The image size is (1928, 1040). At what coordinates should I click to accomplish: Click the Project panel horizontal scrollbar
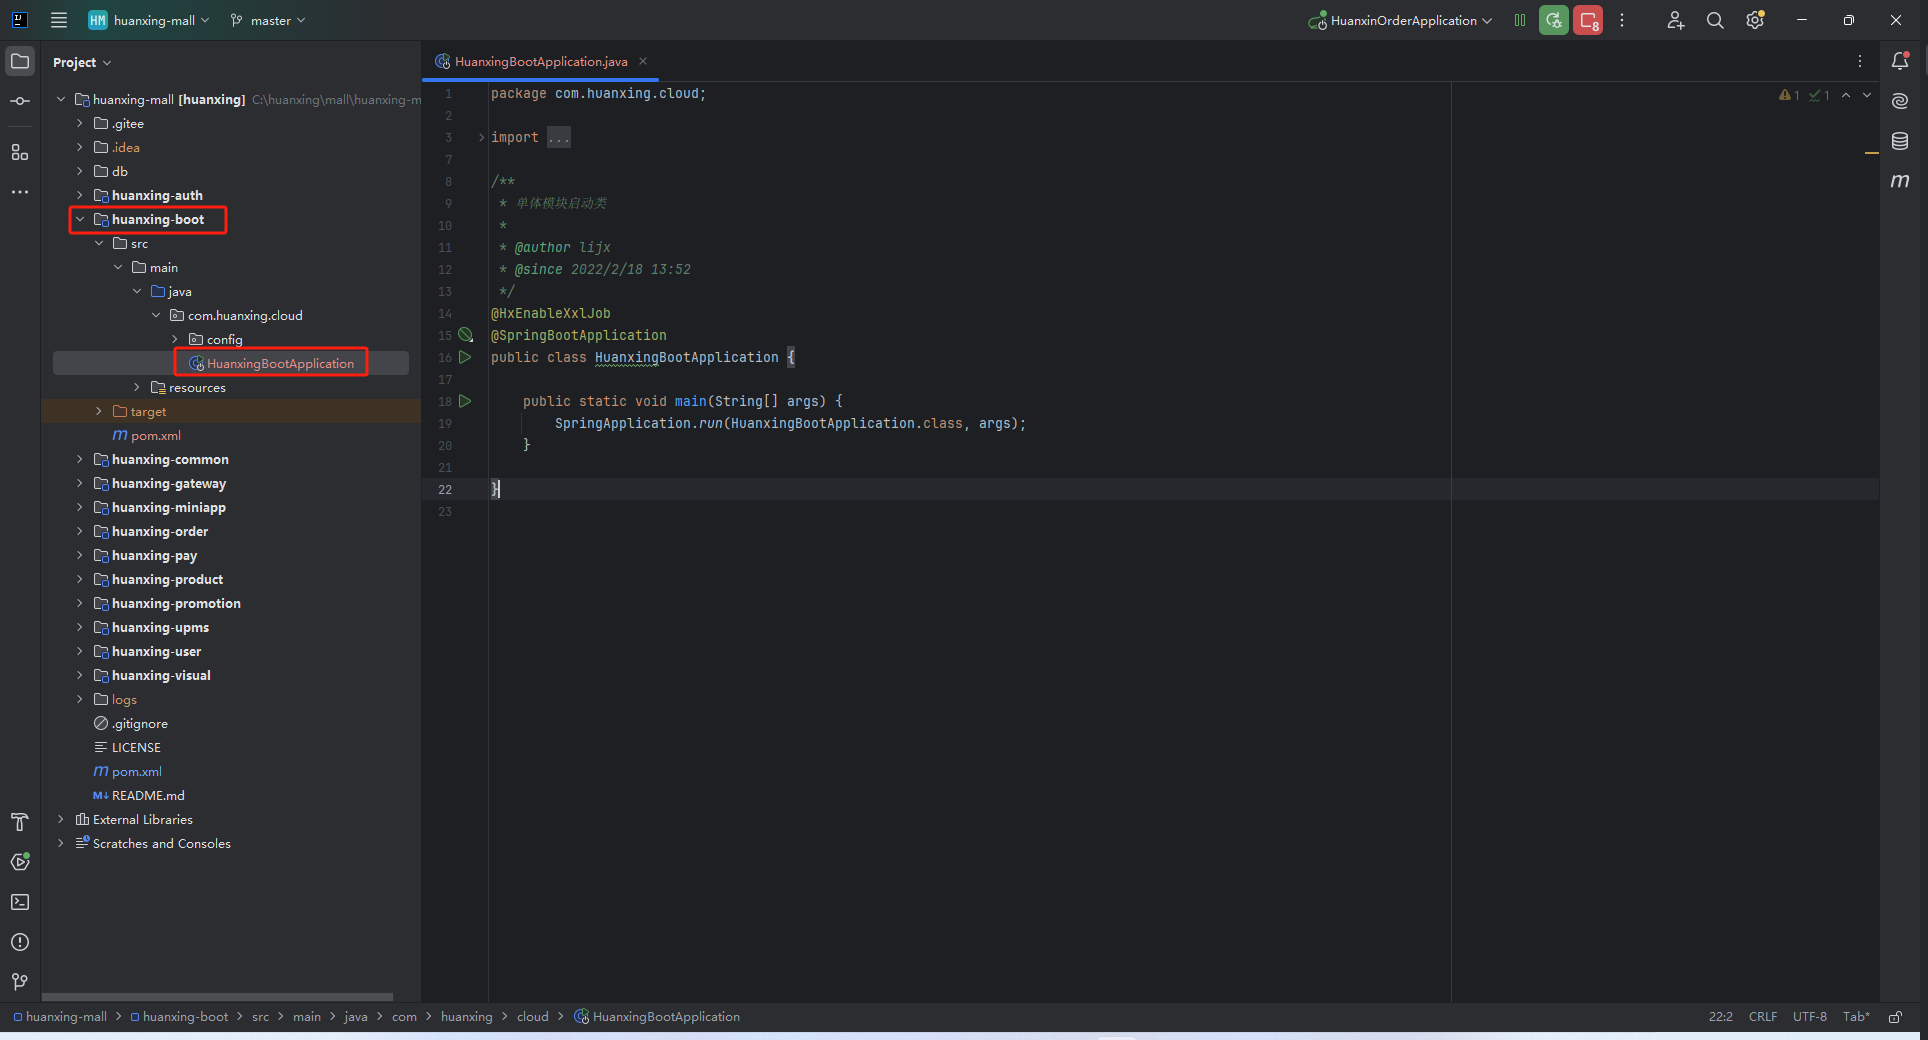[x=217, y=997]
